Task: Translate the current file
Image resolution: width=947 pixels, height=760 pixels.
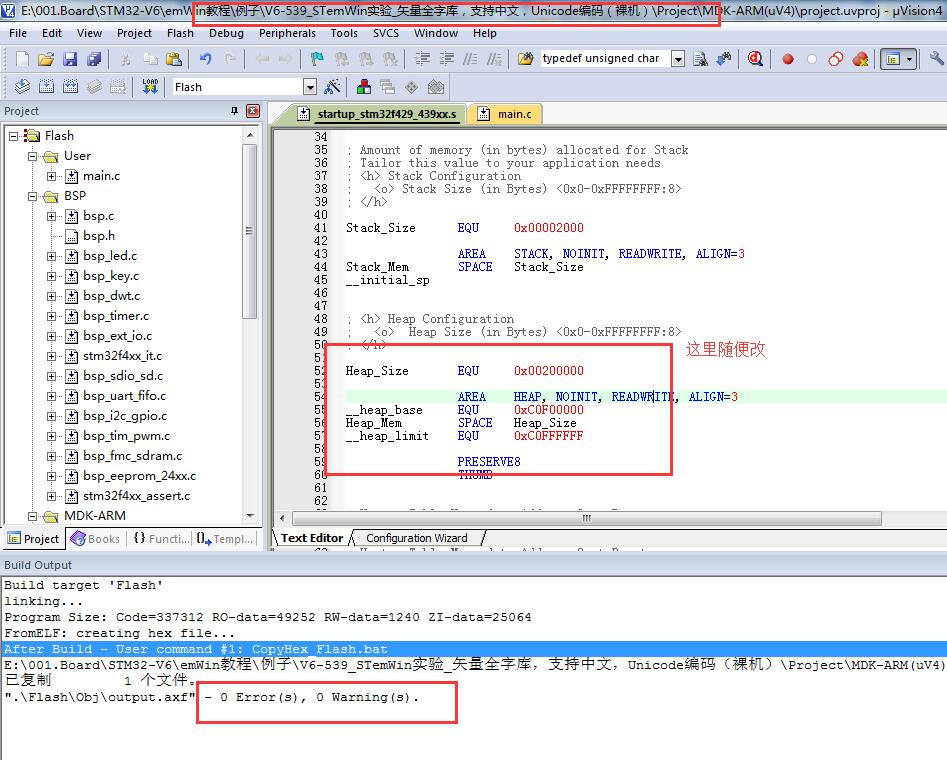Action: click(22, 86)
